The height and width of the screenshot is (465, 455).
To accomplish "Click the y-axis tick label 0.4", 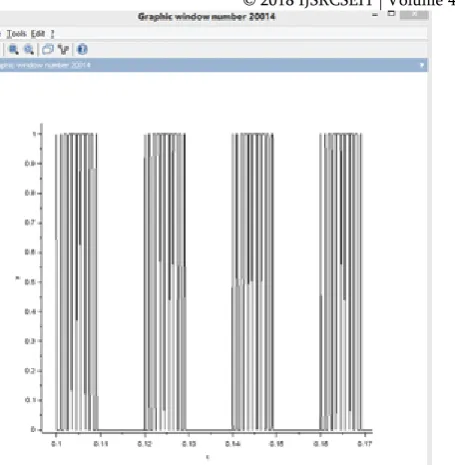I will 29,312.
